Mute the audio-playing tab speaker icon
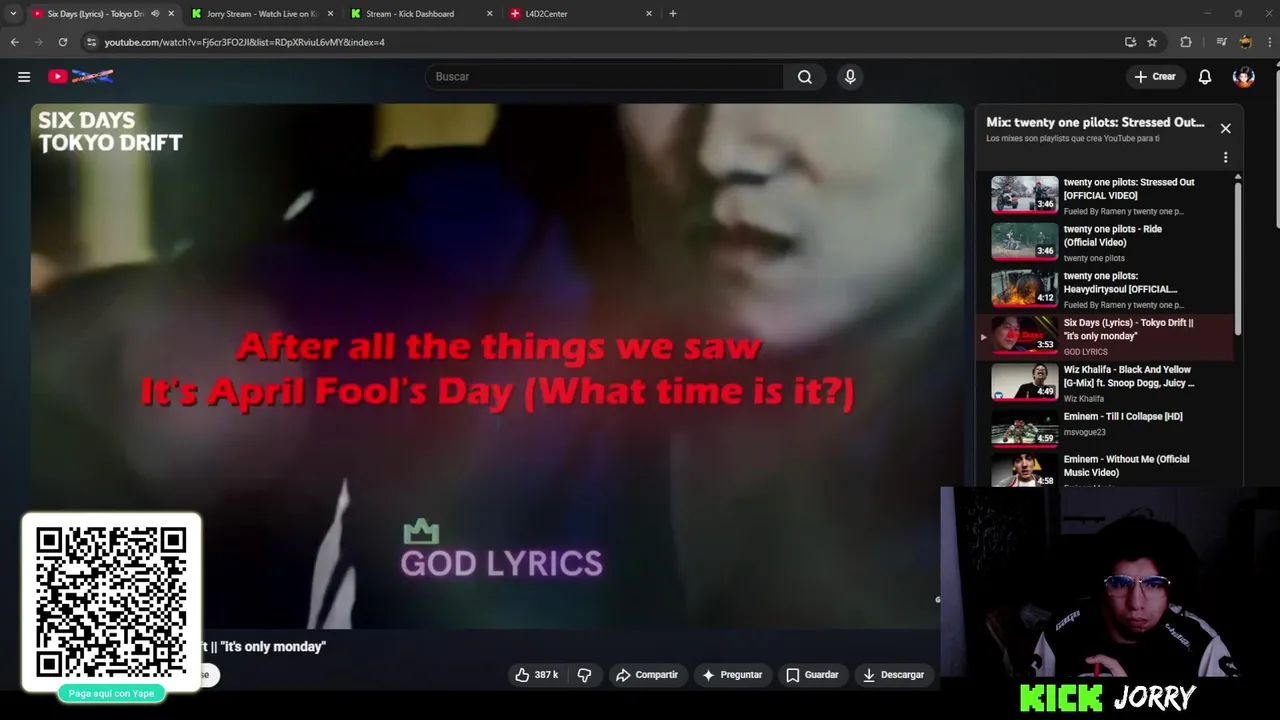 [x=155, y=14]
